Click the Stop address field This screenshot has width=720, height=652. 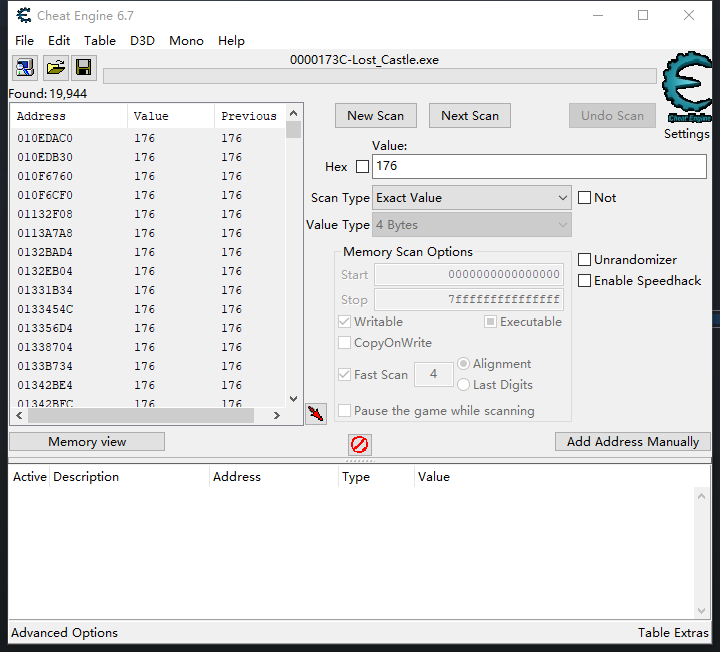(x=469, y=300)
